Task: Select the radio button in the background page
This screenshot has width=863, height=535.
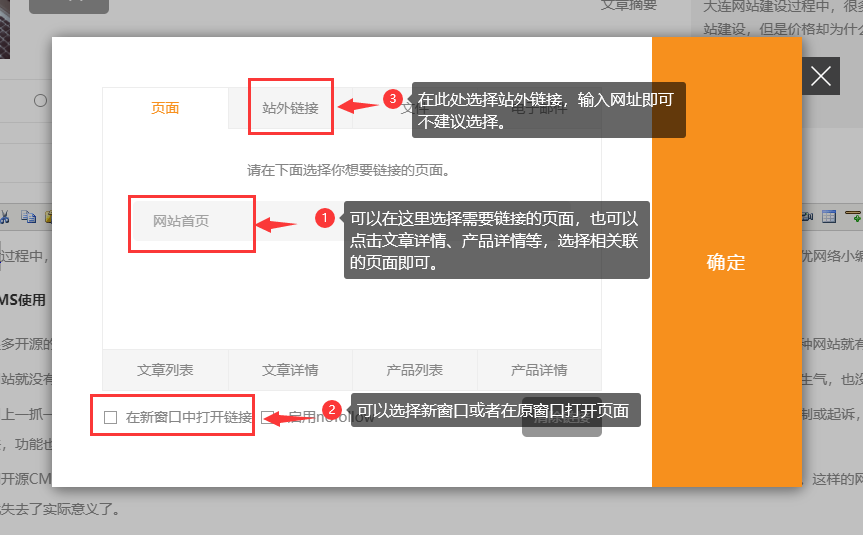Action: click(40, 101)
